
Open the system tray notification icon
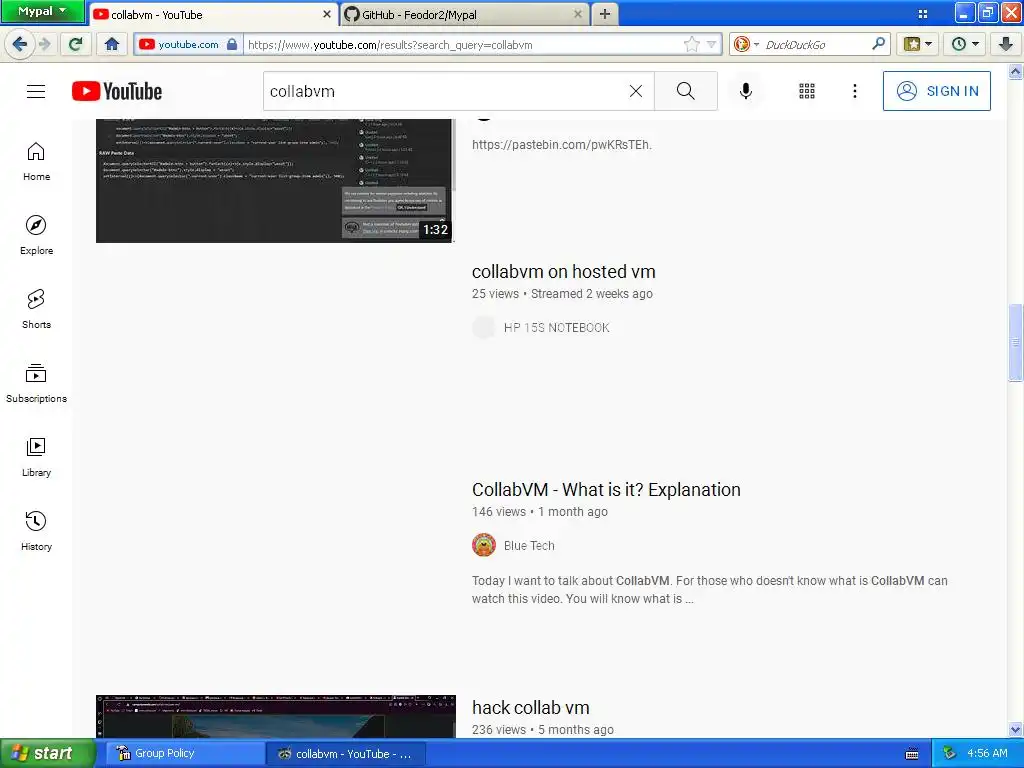(x=950, y=754)
